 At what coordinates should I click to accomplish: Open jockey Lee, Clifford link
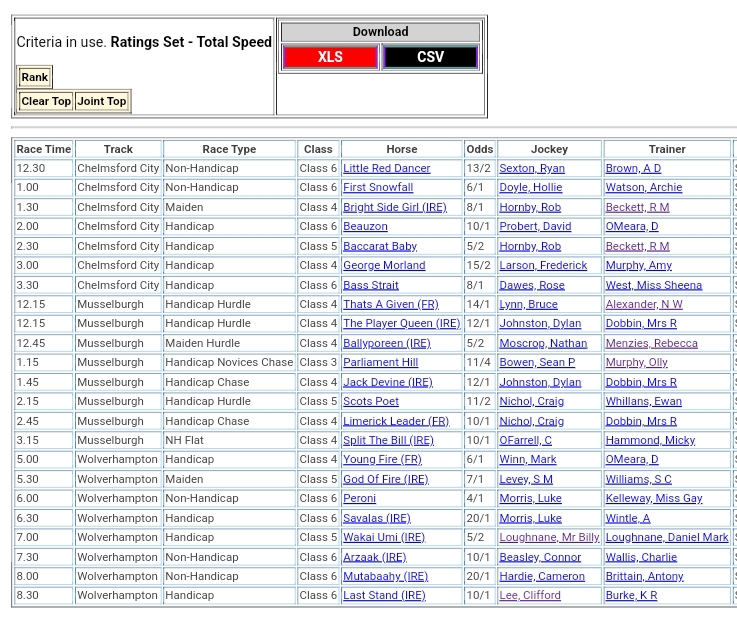tap(530, 595)
